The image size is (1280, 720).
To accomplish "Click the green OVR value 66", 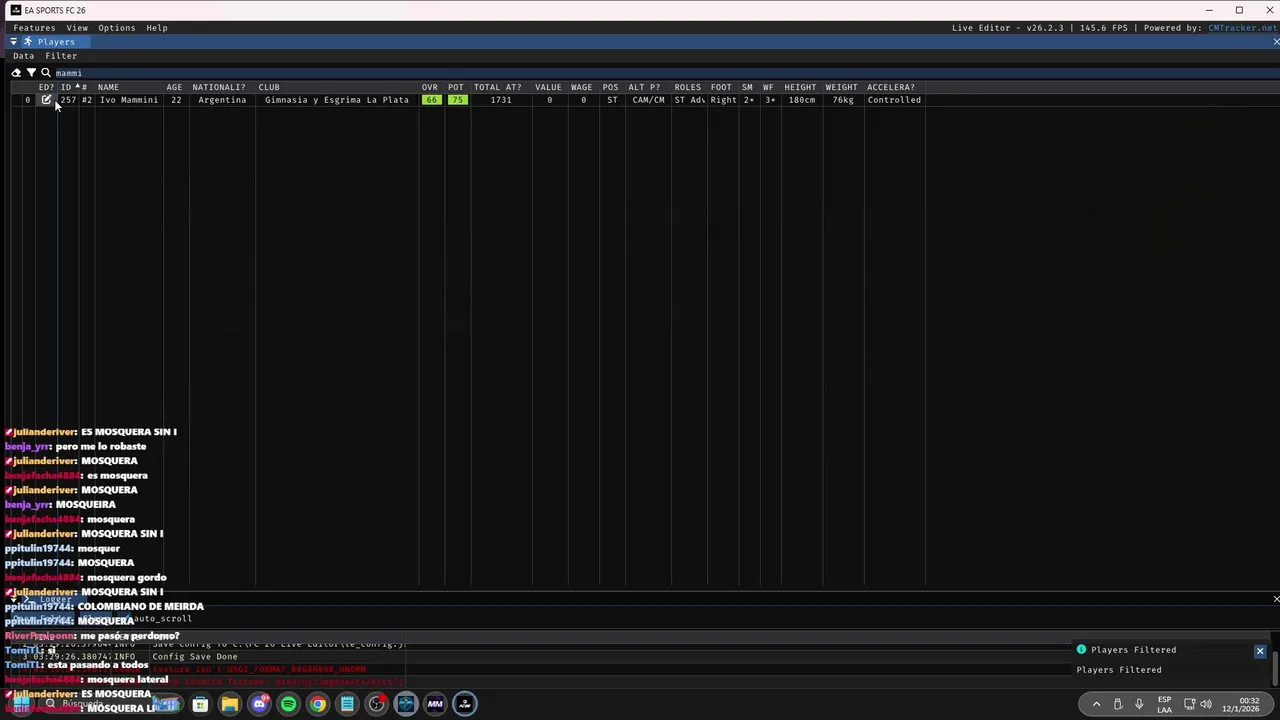I will click(x=431, y=100).
